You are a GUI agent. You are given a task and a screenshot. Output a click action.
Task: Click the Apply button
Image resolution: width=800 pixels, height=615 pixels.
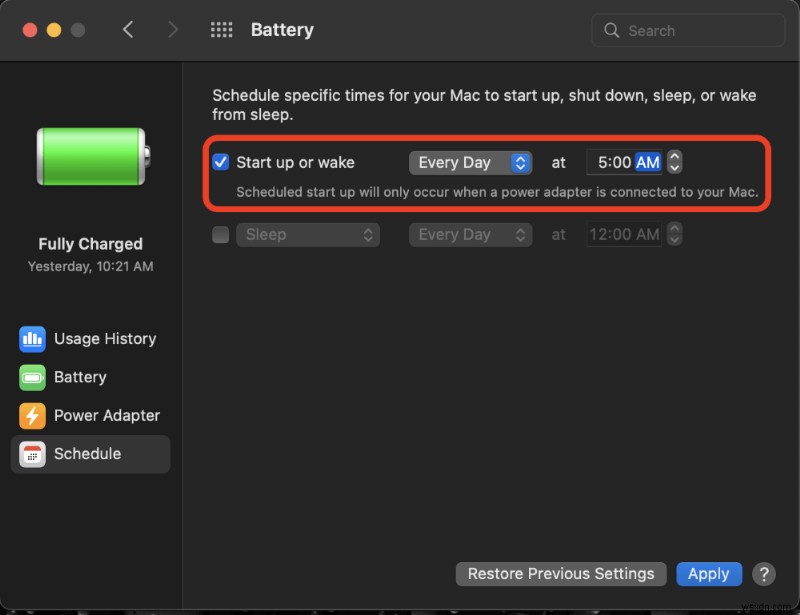coord(709,574)
